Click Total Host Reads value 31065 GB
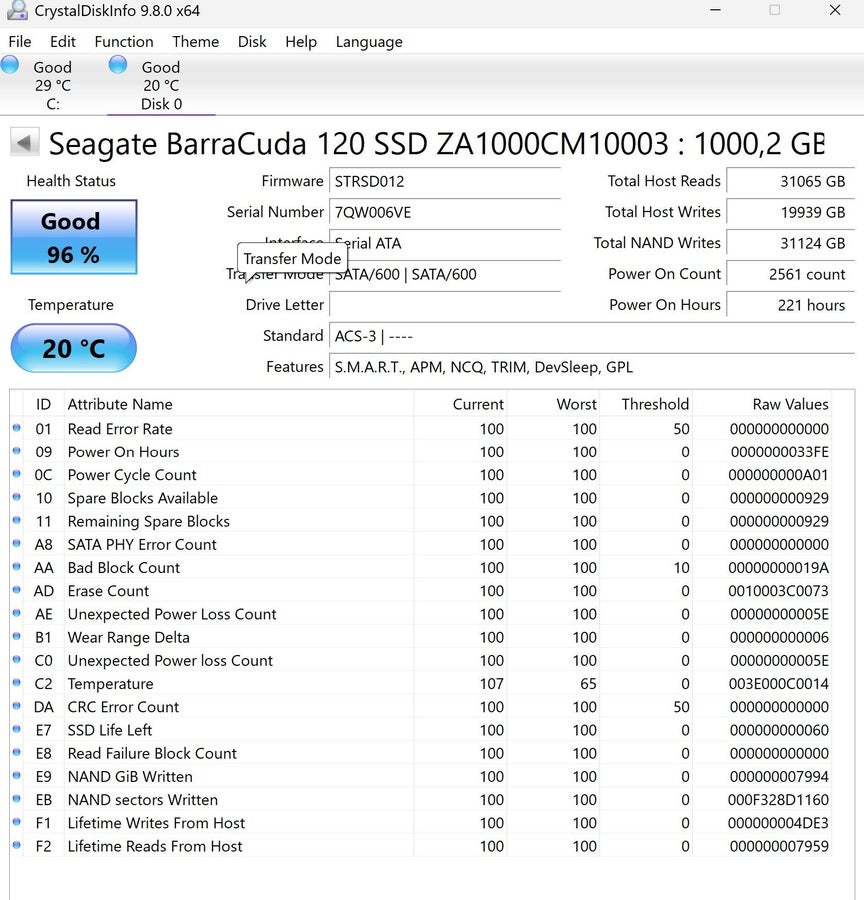 pyautogui.click(x=791, y=181)
